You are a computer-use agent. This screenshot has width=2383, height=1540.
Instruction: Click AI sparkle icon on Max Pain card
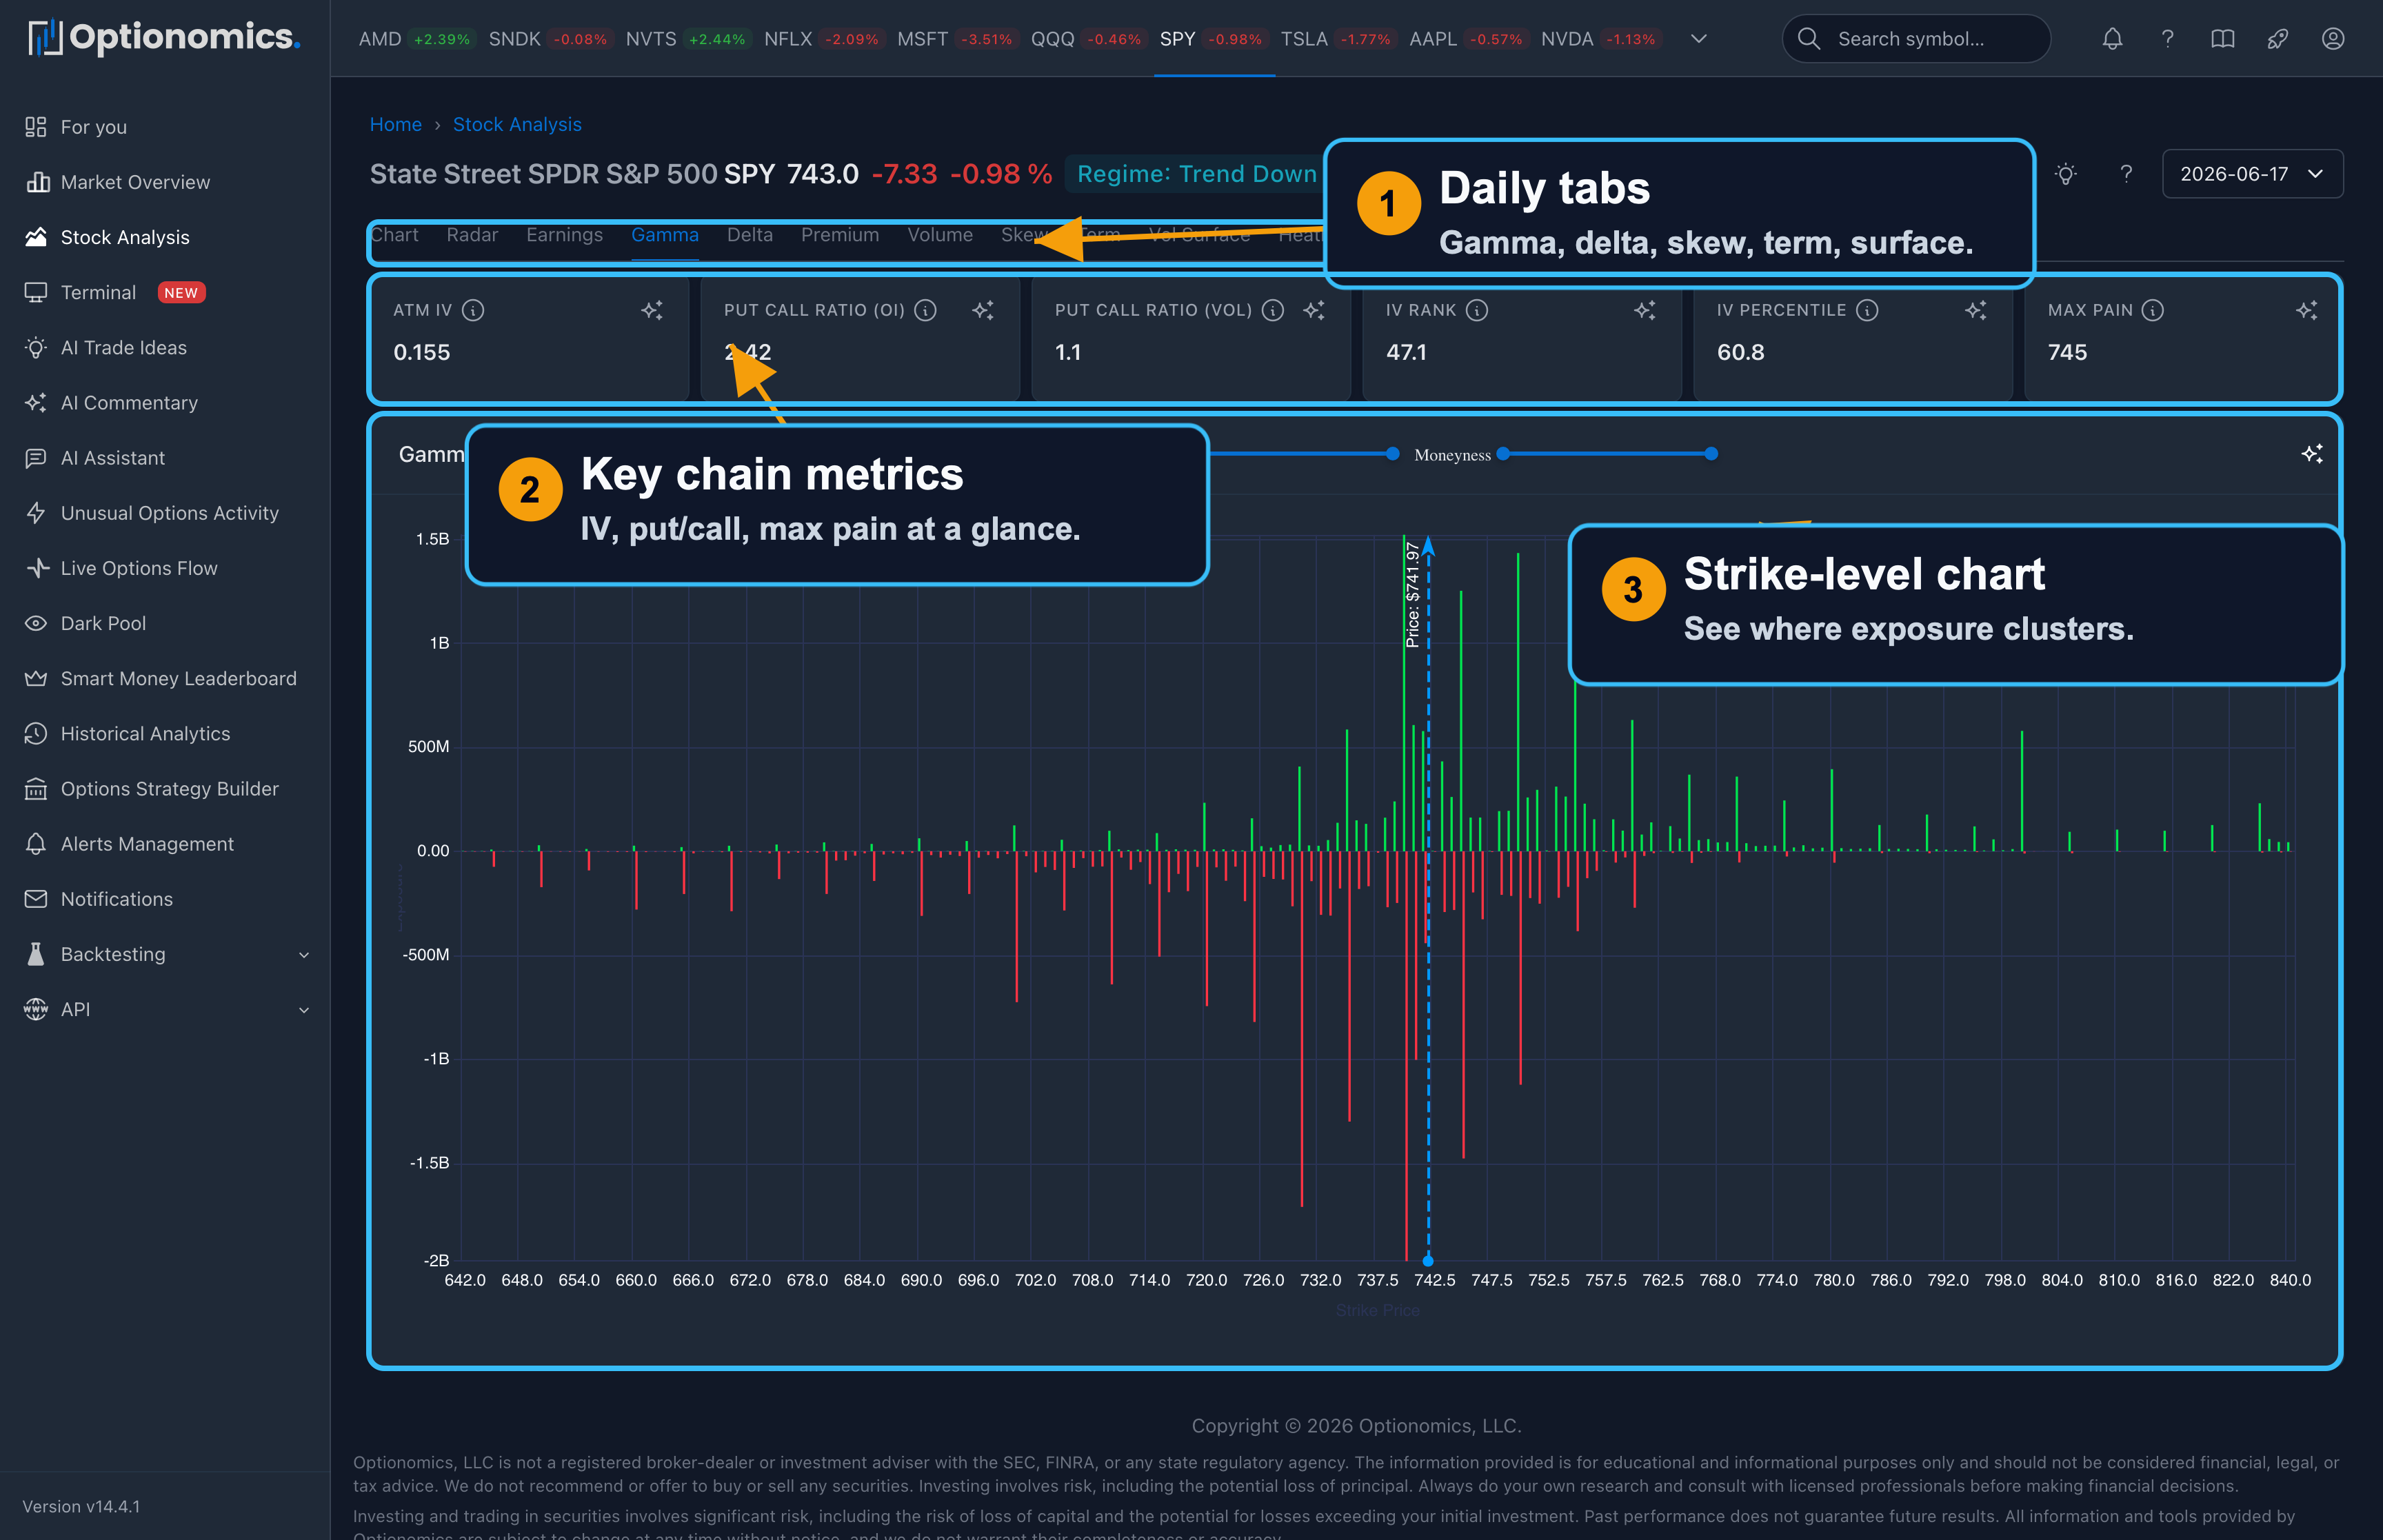point(2307,310)
